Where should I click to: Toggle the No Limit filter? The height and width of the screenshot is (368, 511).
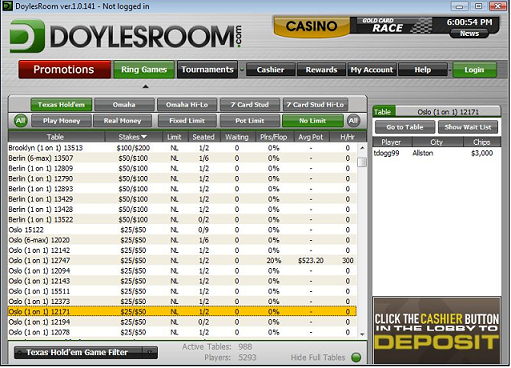[313, 121]
